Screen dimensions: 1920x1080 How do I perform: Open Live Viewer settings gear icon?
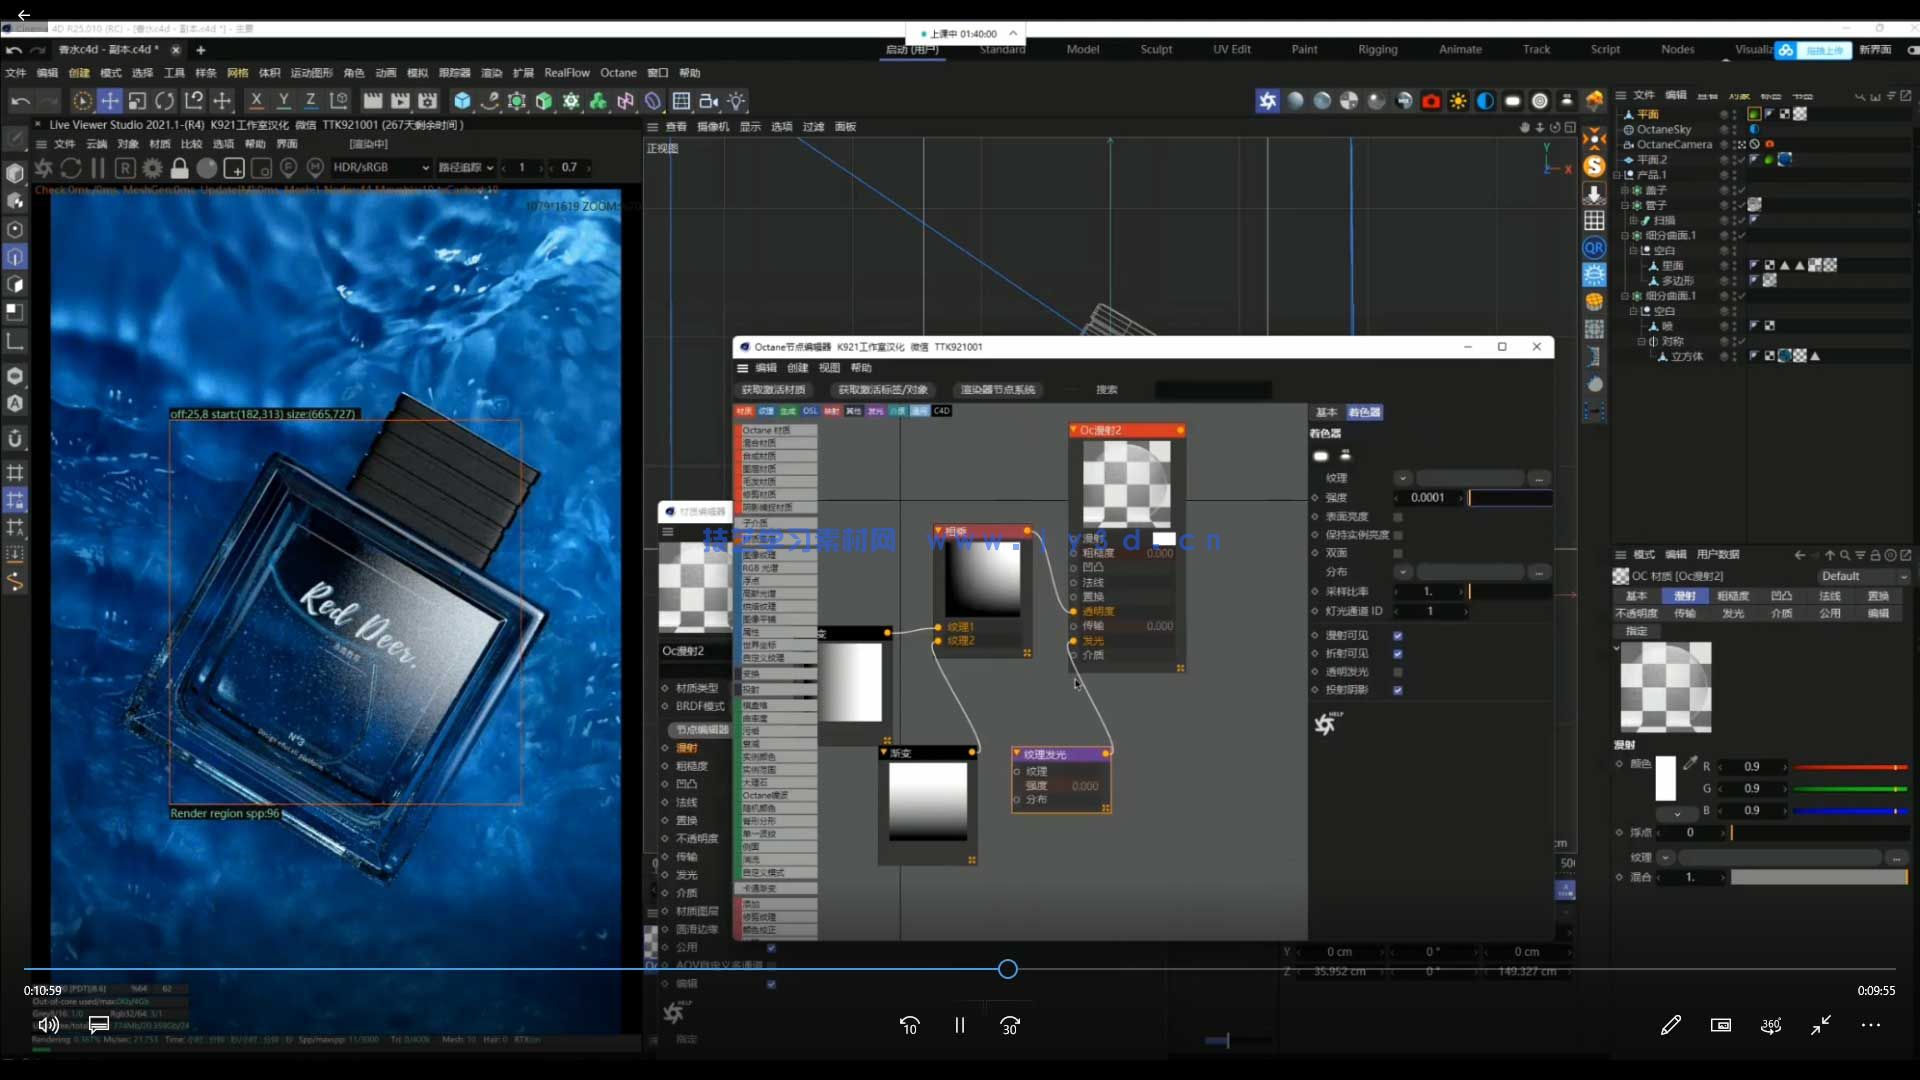coord(152,168)
